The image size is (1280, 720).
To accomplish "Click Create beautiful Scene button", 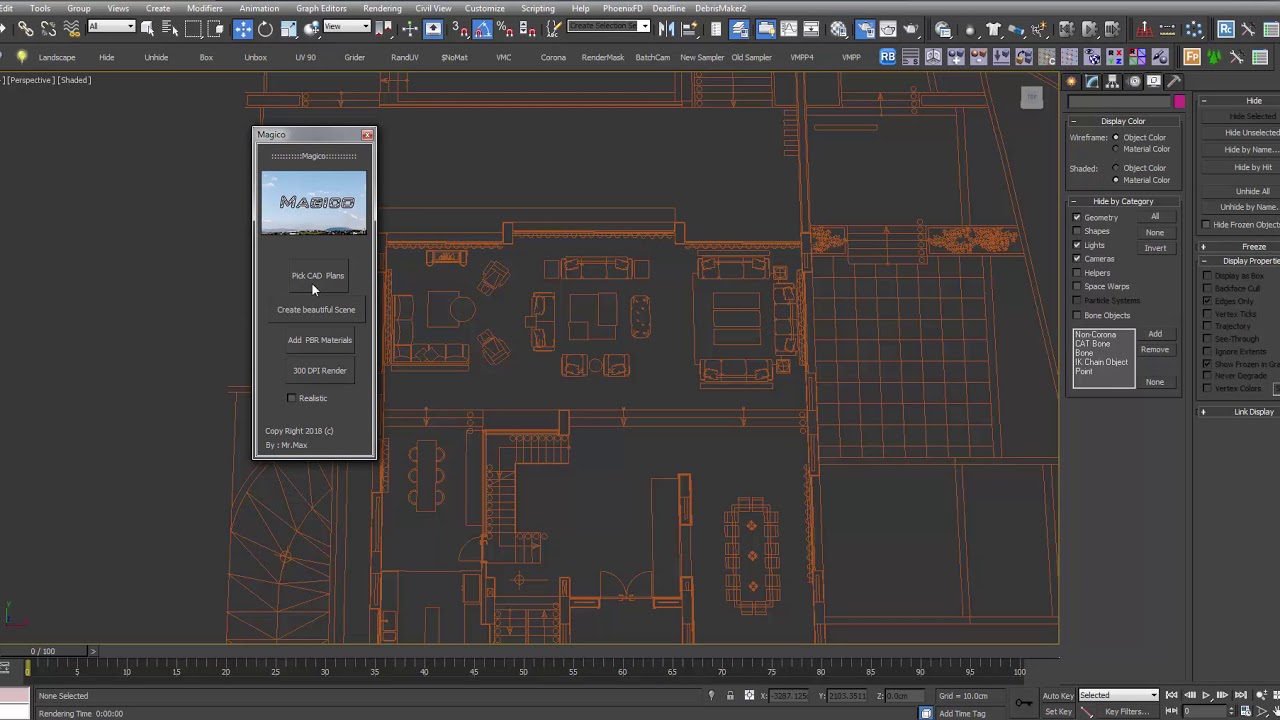I will tap(316, 310).
